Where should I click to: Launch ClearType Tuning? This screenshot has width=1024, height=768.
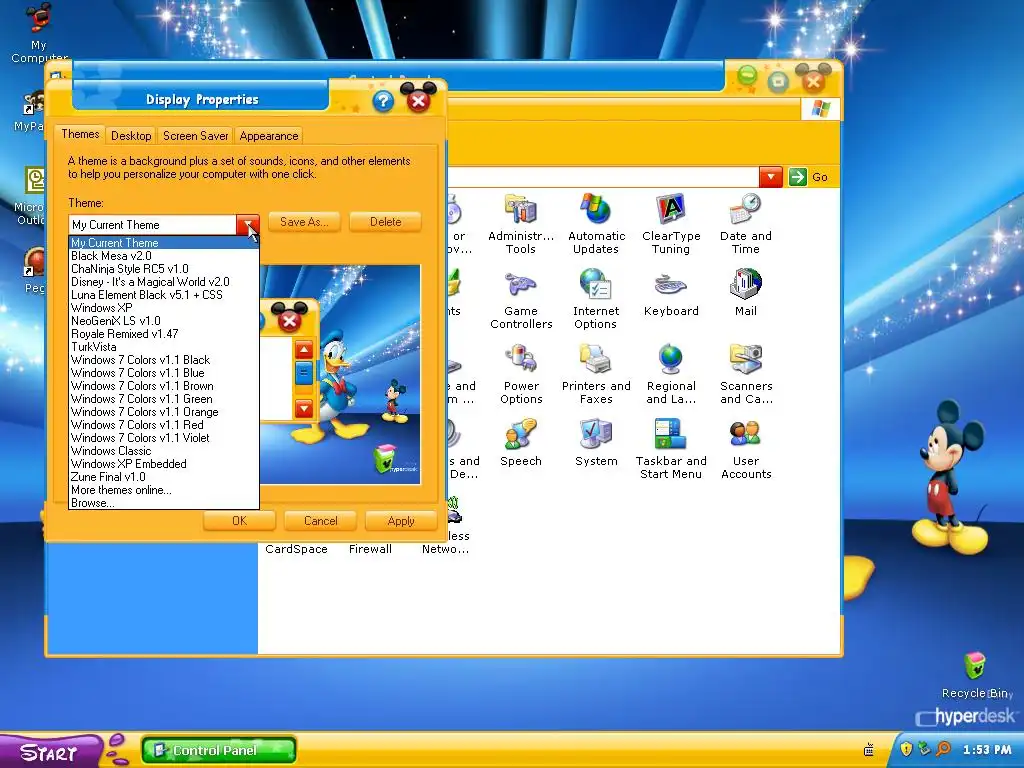click(x=671, y=223)
